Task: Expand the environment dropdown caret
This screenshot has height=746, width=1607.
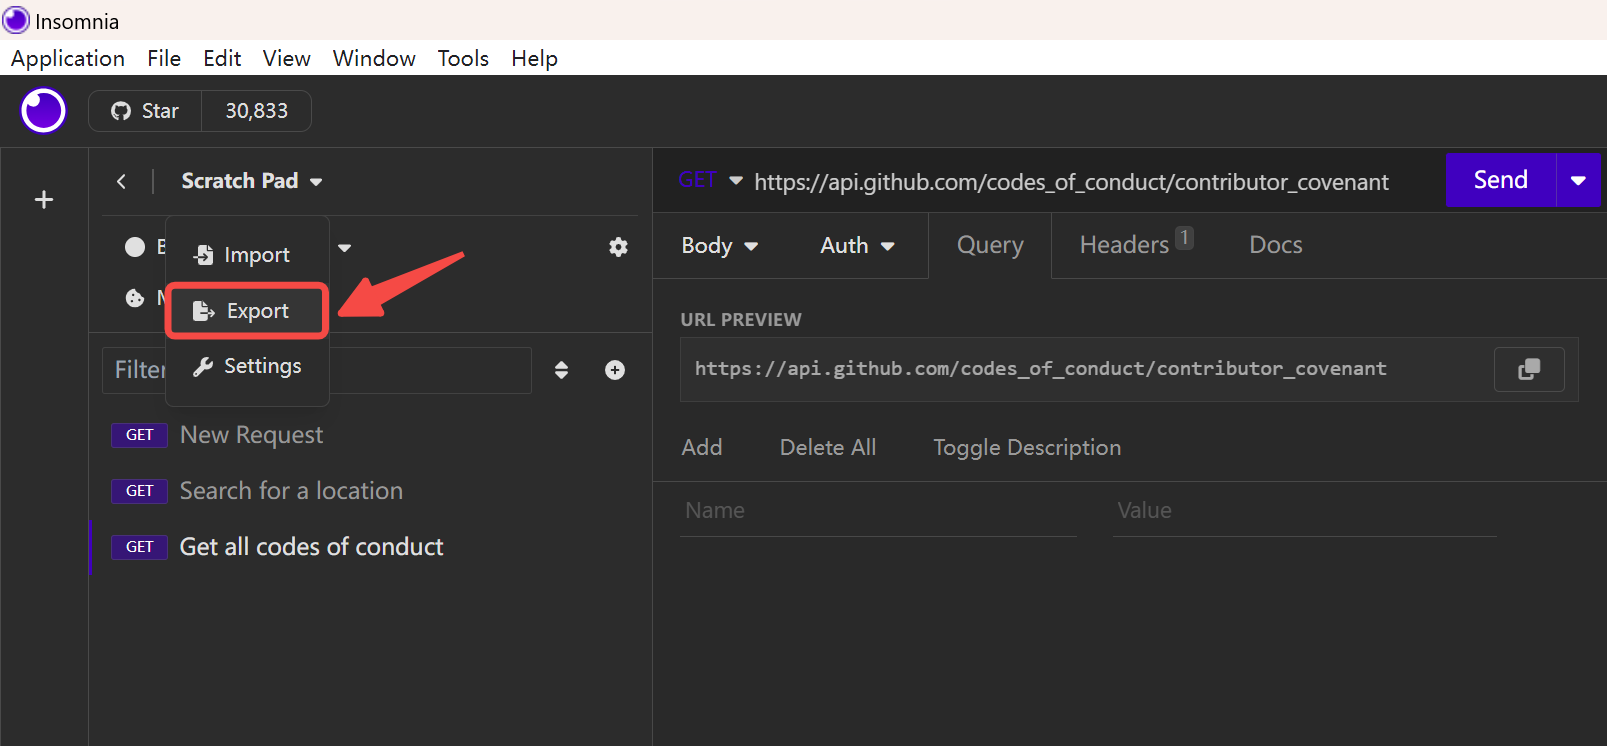Action: point(345,248)
